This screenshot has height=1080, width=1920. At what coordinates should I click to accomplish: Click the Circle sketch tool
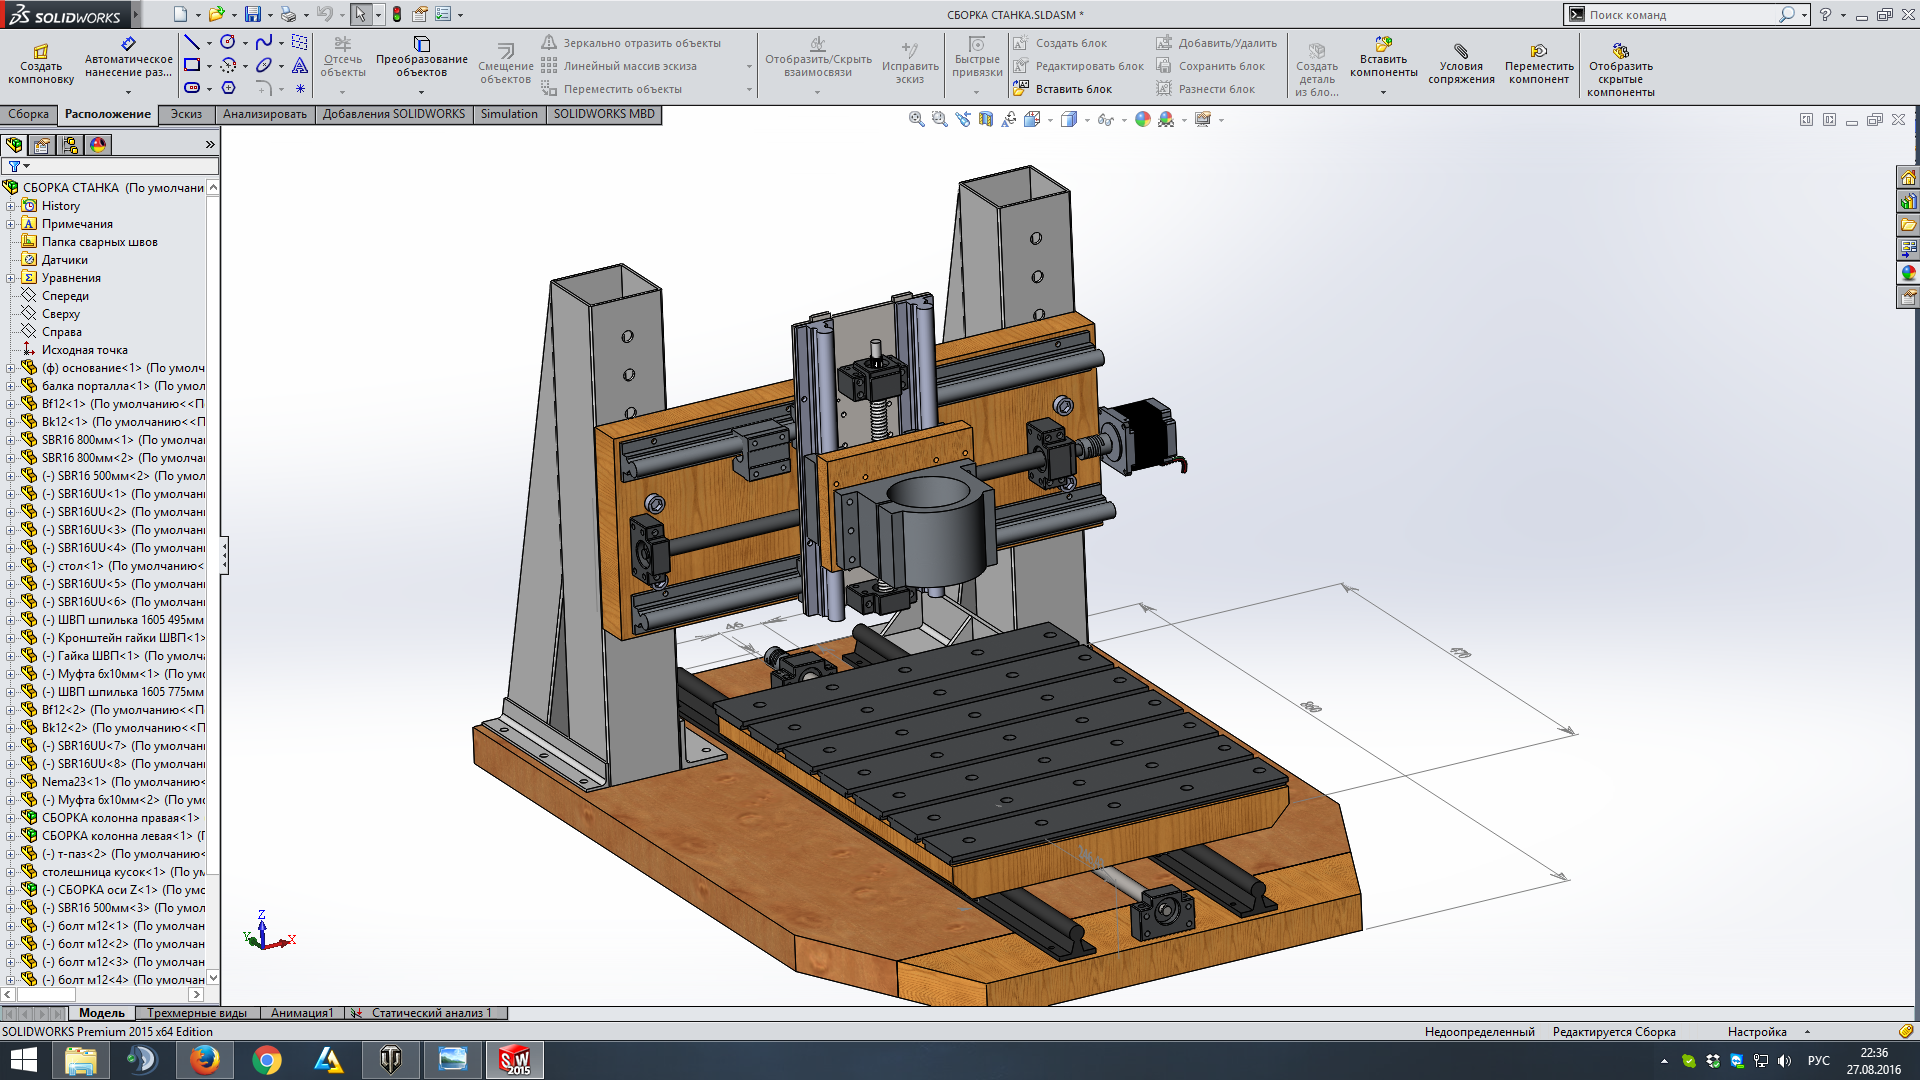[x=228, y=42]
